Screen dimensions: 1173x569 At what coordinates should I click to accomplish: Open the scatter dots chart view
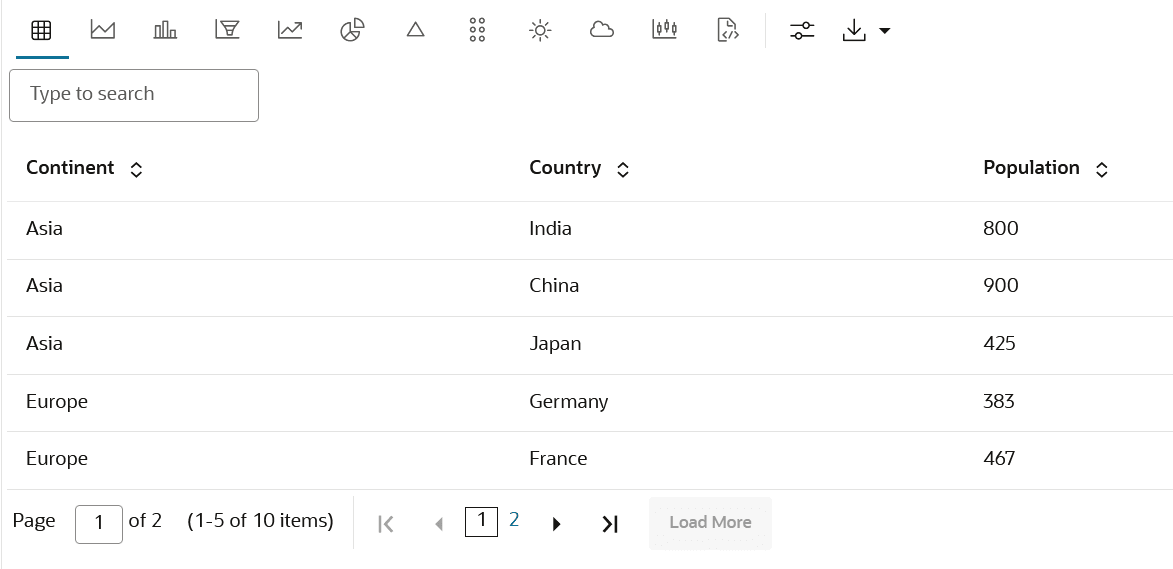pos(477,30)
